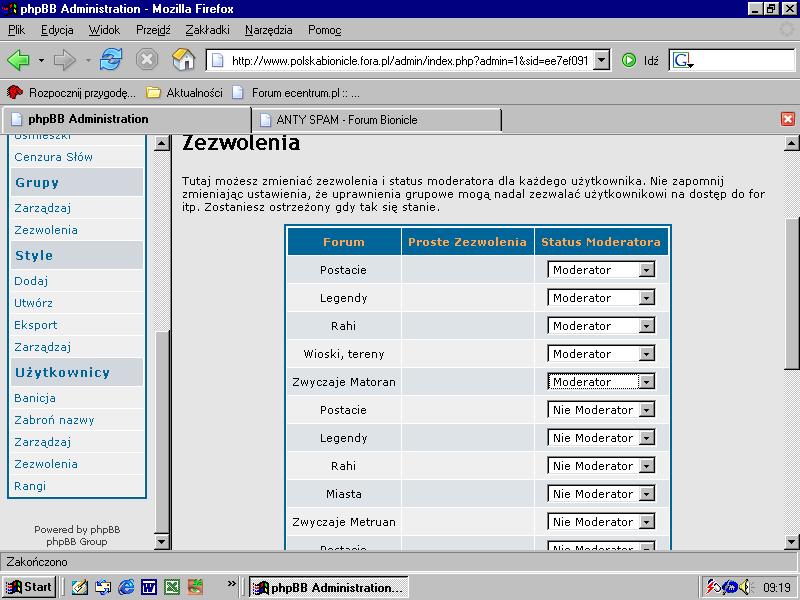Screen dimensions: 800x600
Task: Expand the Miasta moderator status dropdown
Action: [646, 494]
